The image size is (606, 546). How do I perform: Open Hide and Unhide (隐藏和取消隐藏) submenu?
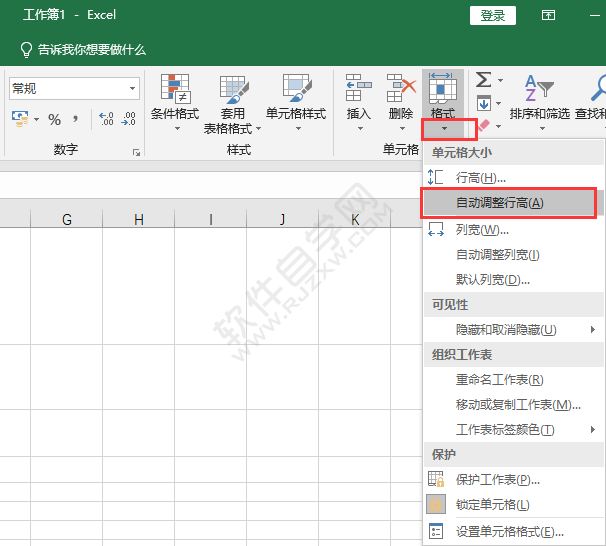click(x=514, y=330)
